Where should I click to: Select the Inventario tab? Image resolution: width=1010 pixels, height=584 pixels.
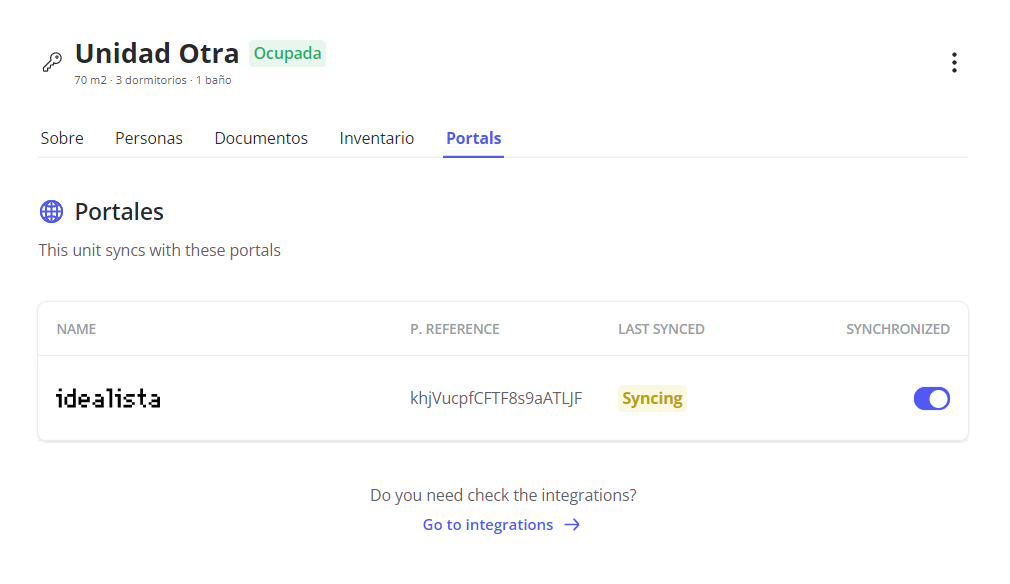click(x=377, y=138)
